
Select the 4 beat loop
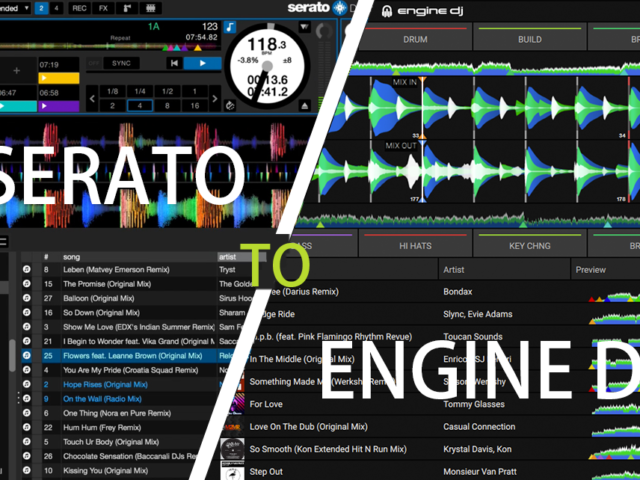140,106
